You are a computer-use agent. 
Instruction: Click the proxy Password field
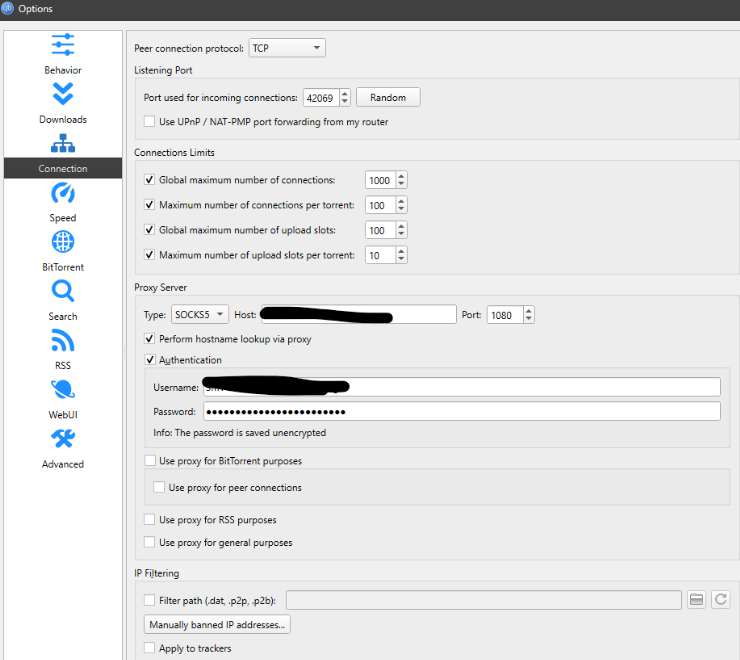(461, 412)
